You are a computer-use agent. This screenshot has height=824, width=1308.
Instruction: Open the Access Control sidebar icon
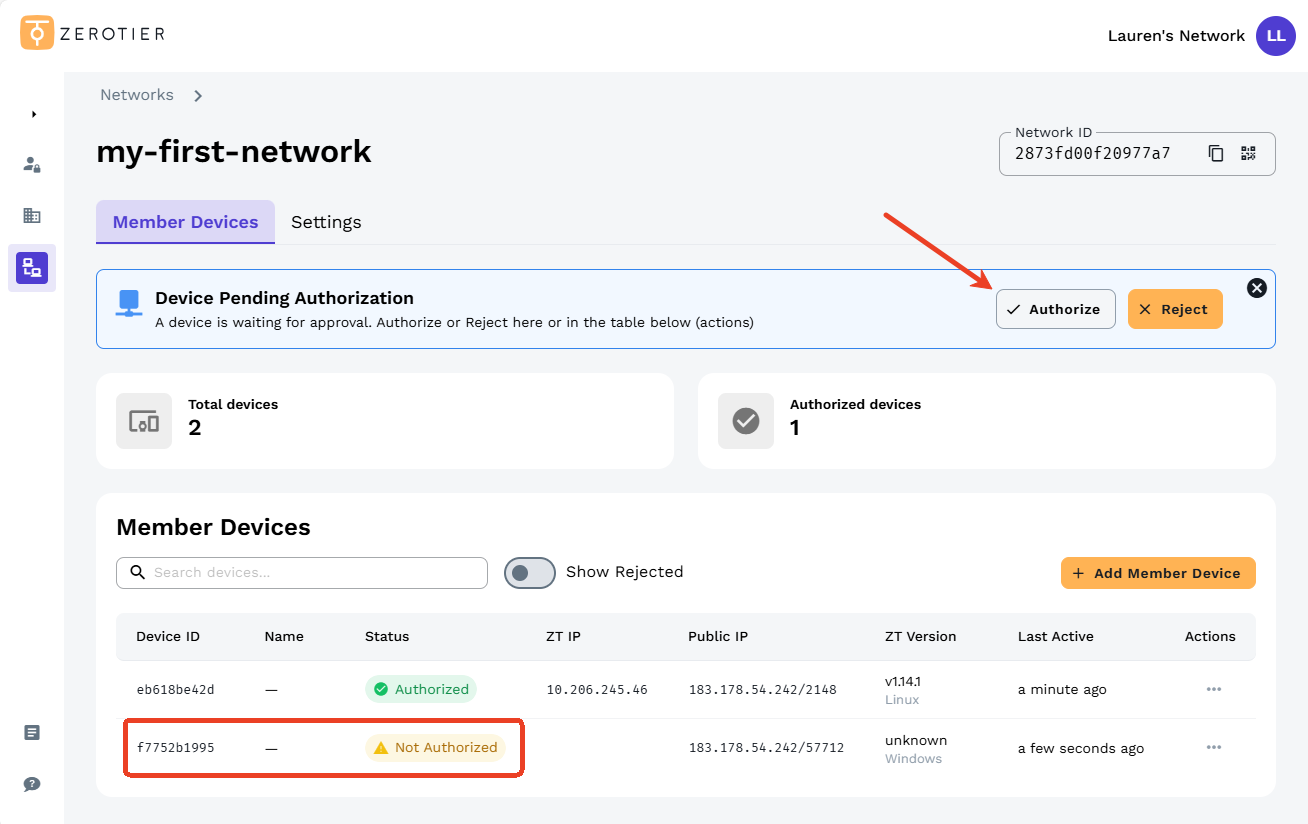click(x=32, y=164)
